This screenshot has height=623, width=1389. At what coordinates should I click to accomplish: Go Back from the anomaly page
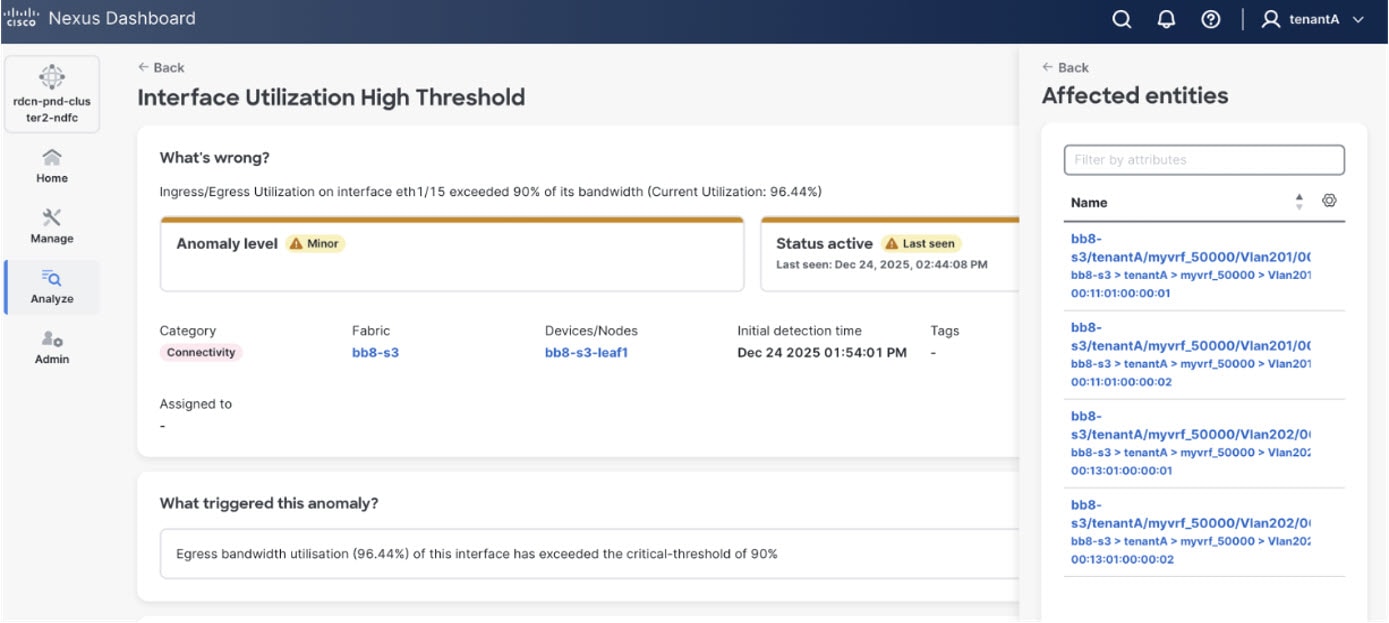click(161, 67)
